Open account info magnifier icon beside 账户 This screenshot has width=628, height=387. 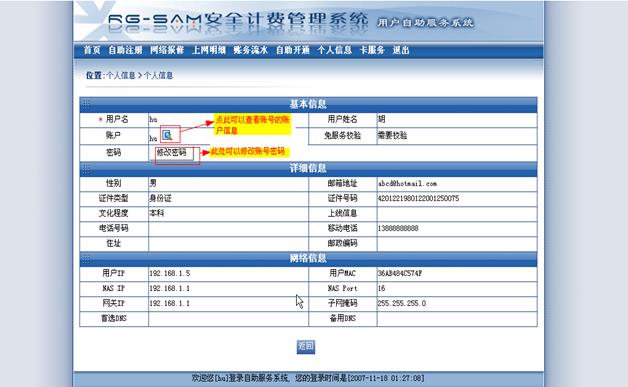[x=167, y=135]
